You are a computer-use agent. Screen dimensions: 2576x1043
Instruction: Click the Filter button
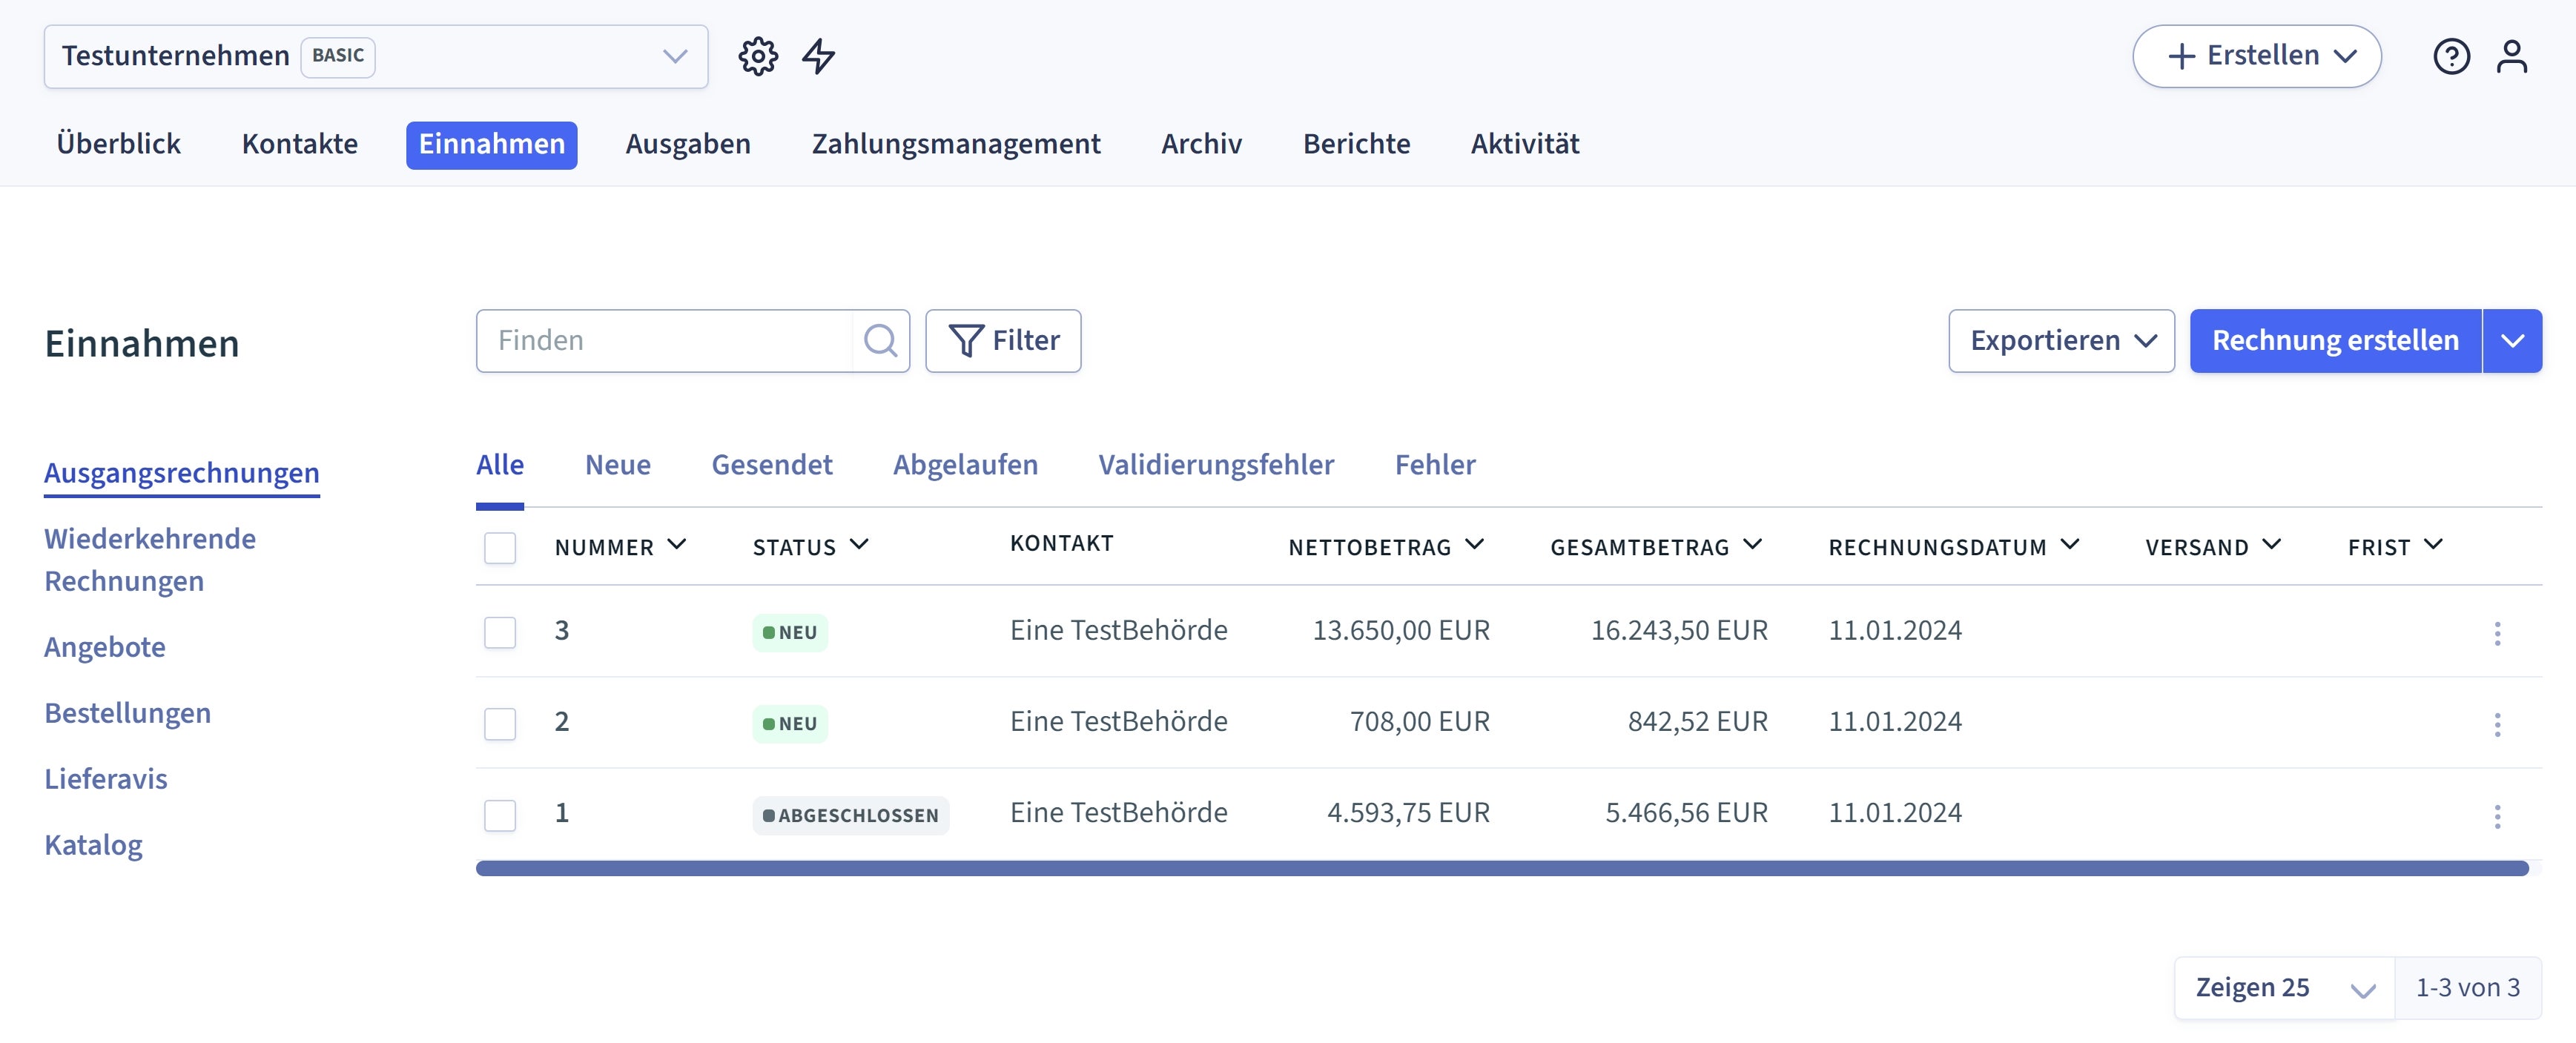pyautogui.click(x=1003, y=341)
